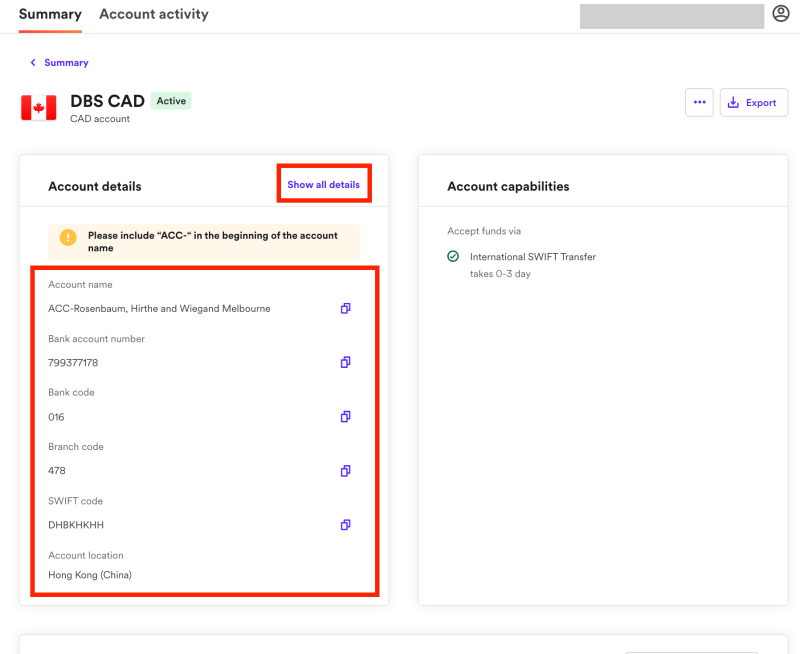Open the three-dot more options menu

pyautogui.click(x=699, y=103)
